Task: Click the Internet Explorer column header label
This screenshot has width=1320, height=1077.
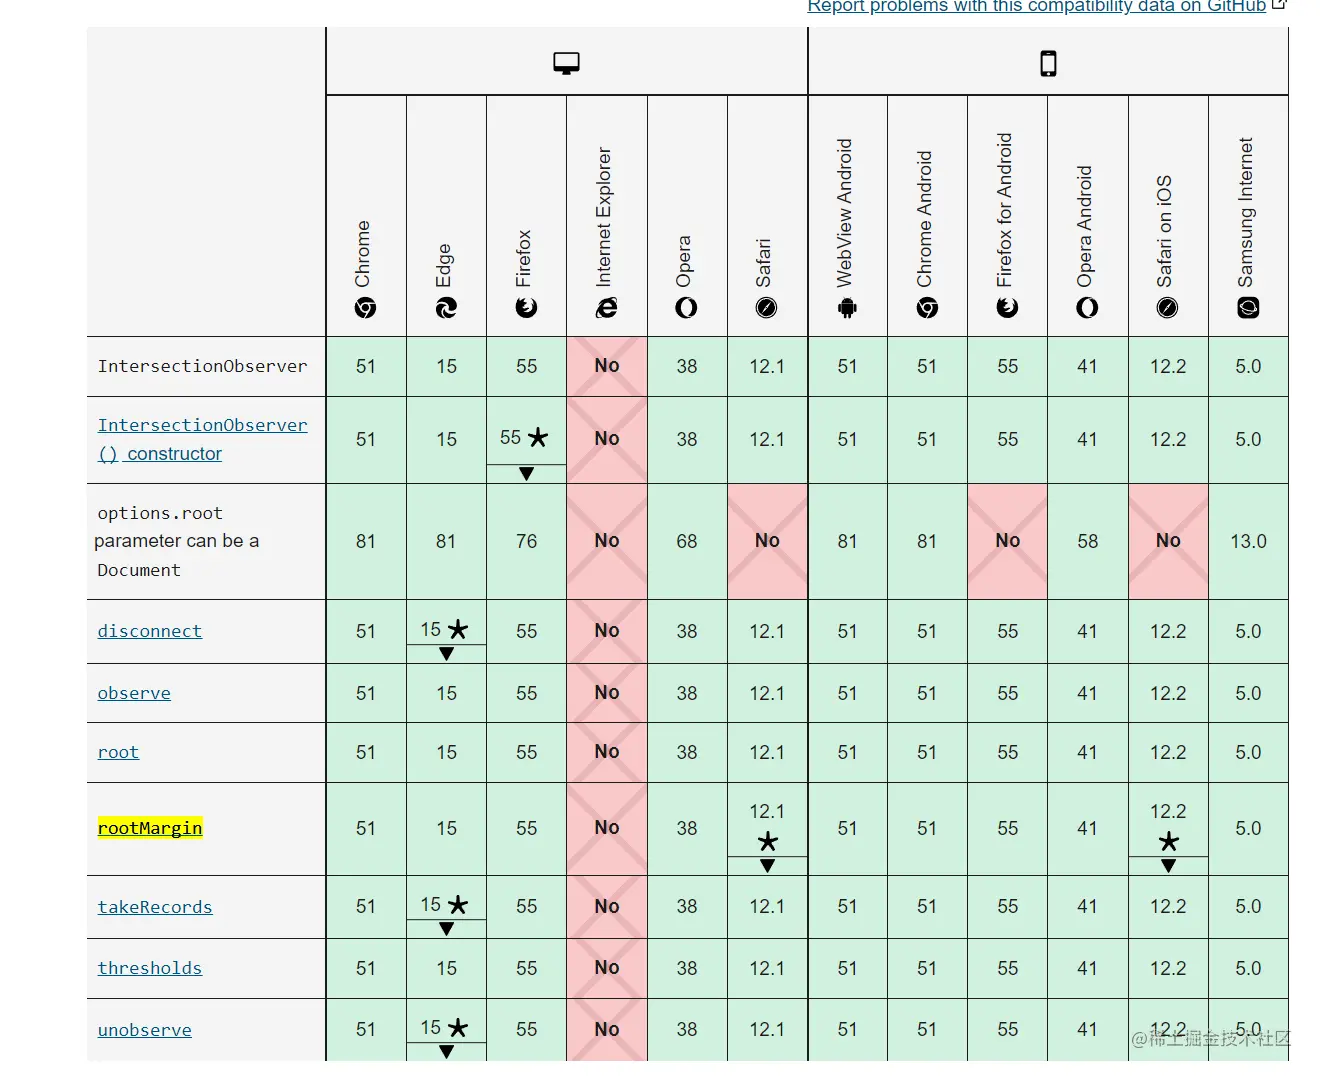Action: (603, 217)
